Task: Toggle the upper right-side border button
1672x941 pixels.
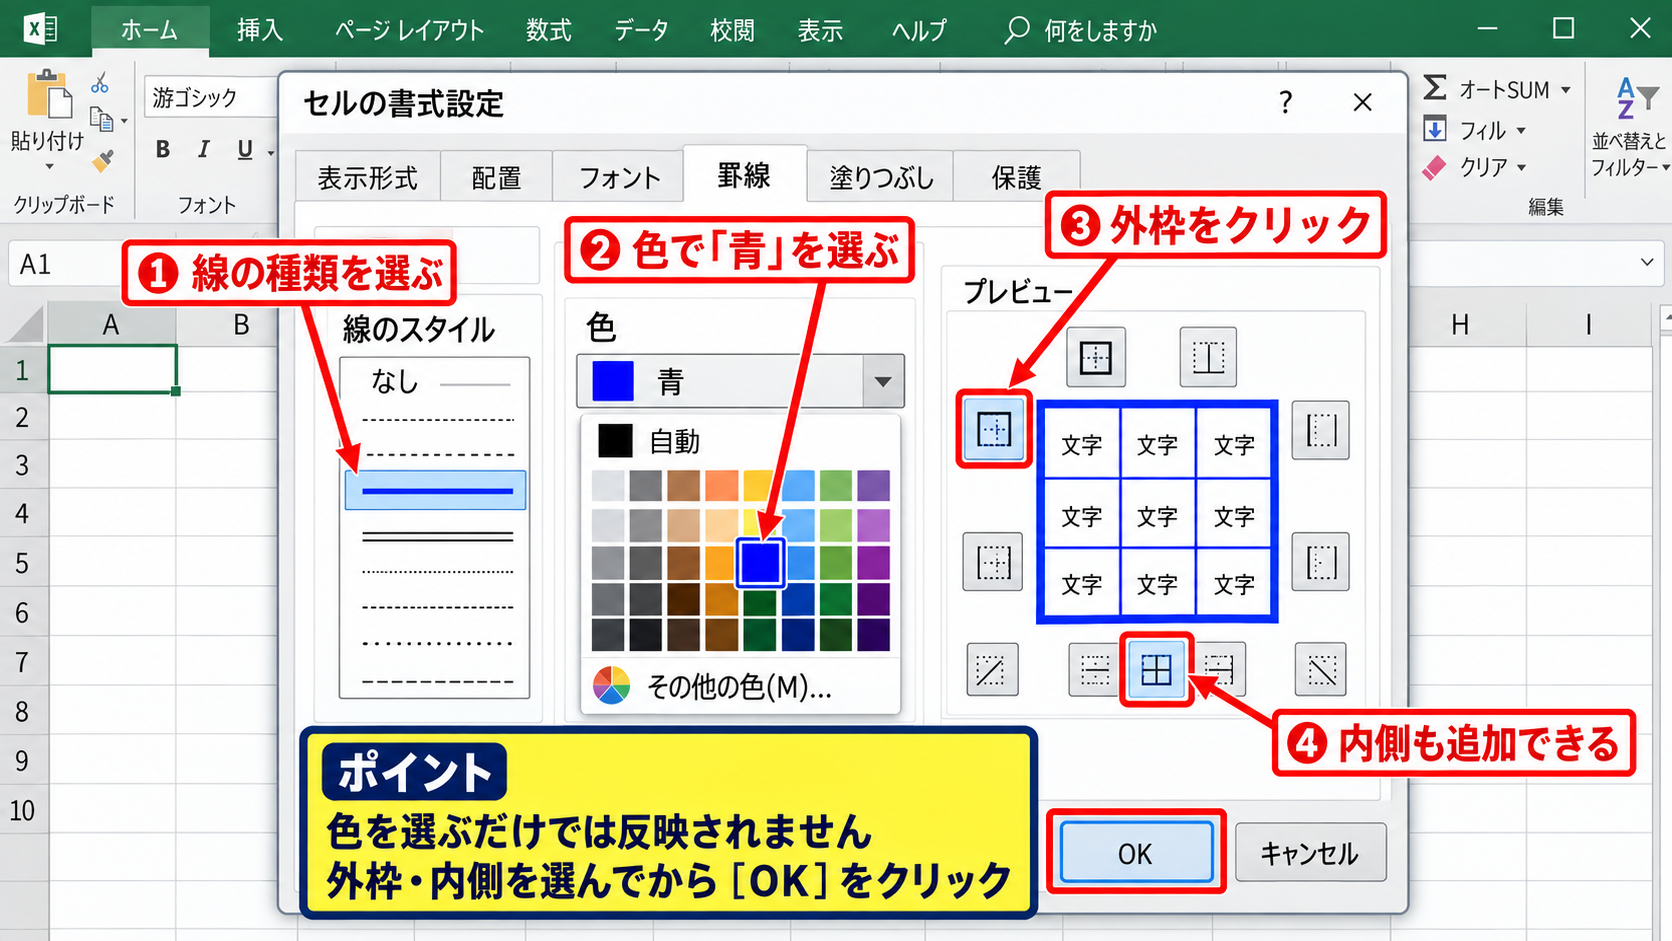Action: [1321, 430]
